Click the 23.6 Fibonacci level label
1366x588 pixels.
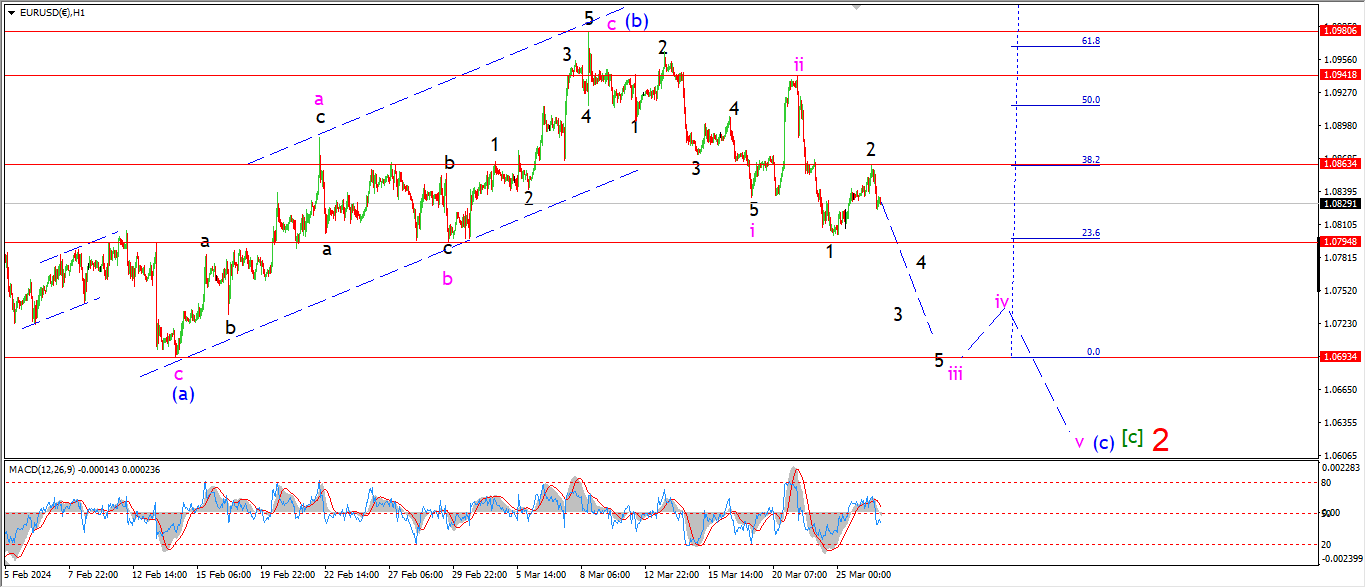1090,233
